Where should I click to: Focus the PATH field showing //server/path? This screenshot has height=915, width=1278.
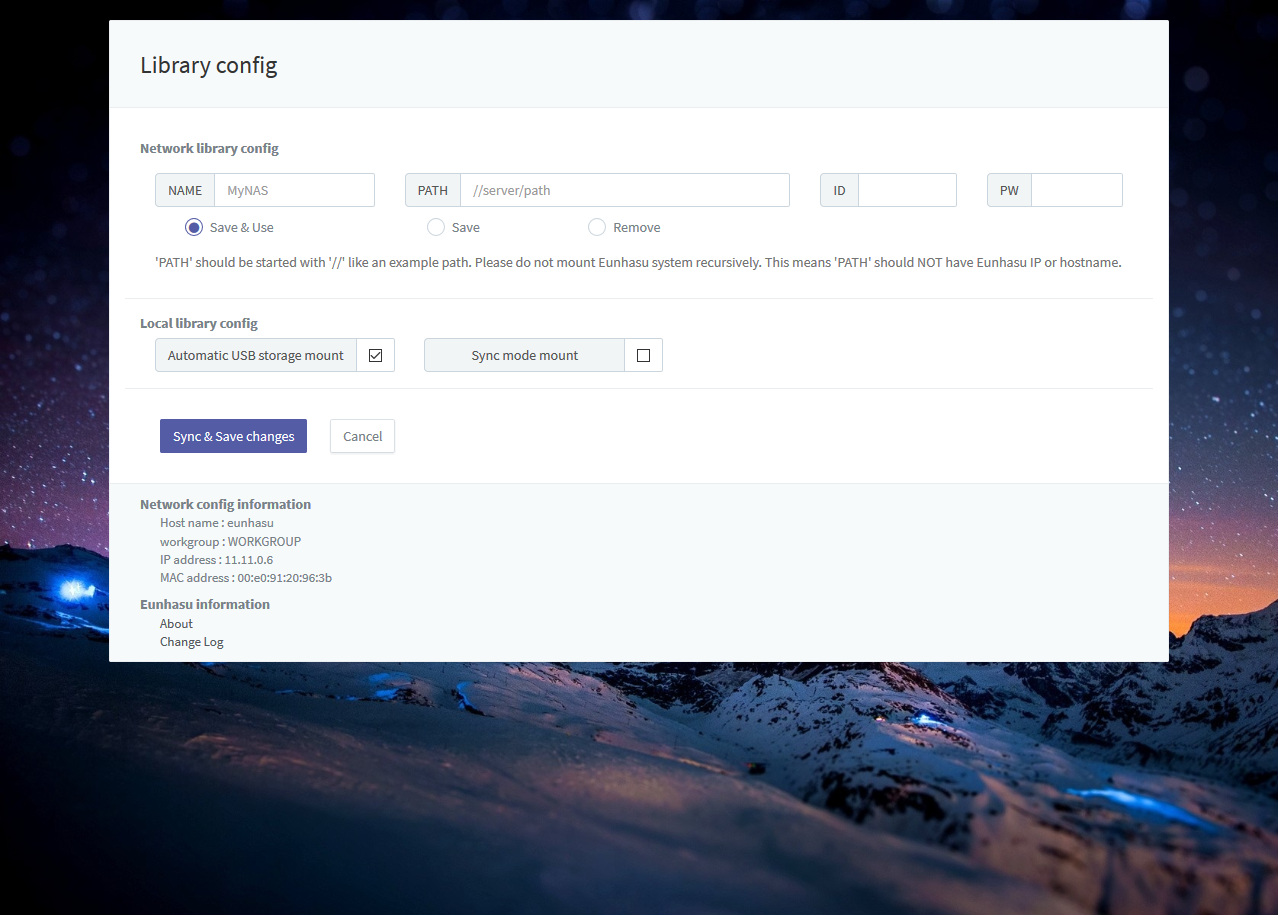point(624,190)
